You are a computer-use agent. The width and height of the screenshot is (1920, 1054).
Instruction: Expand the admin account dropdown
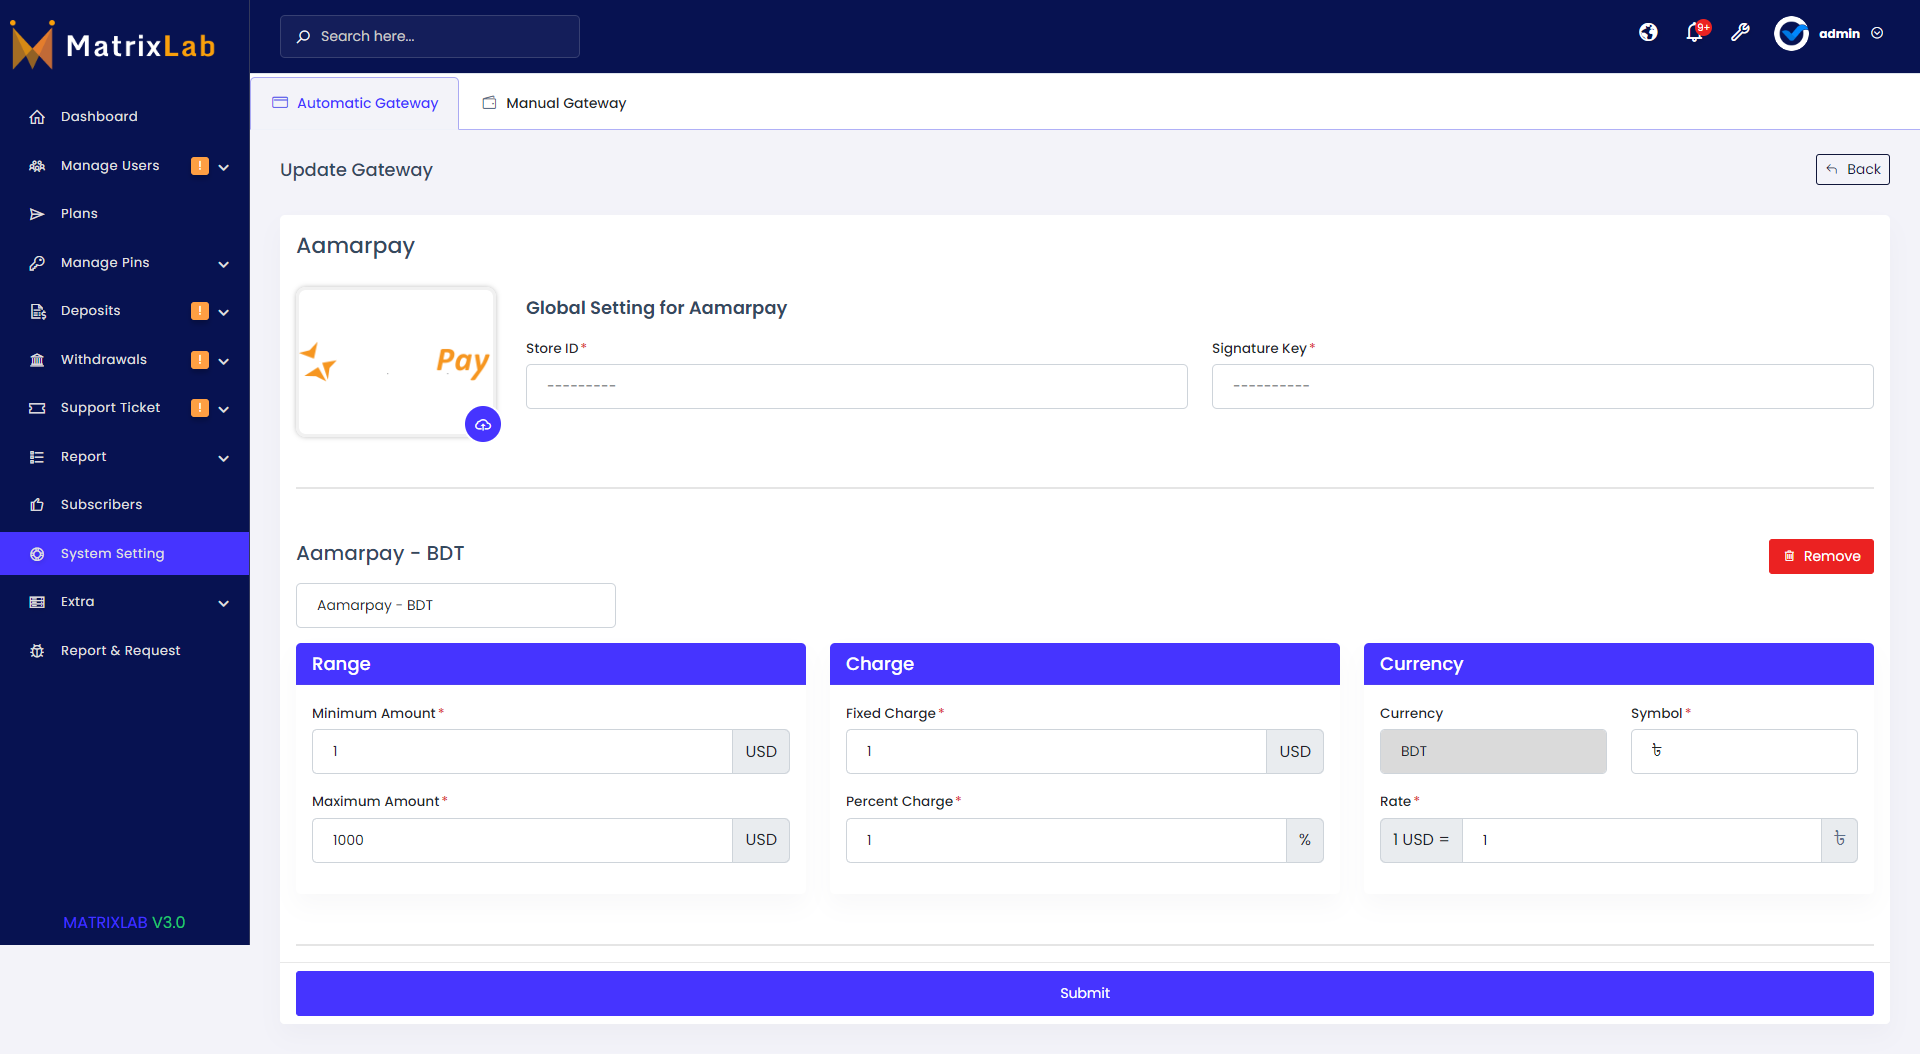1879,32
